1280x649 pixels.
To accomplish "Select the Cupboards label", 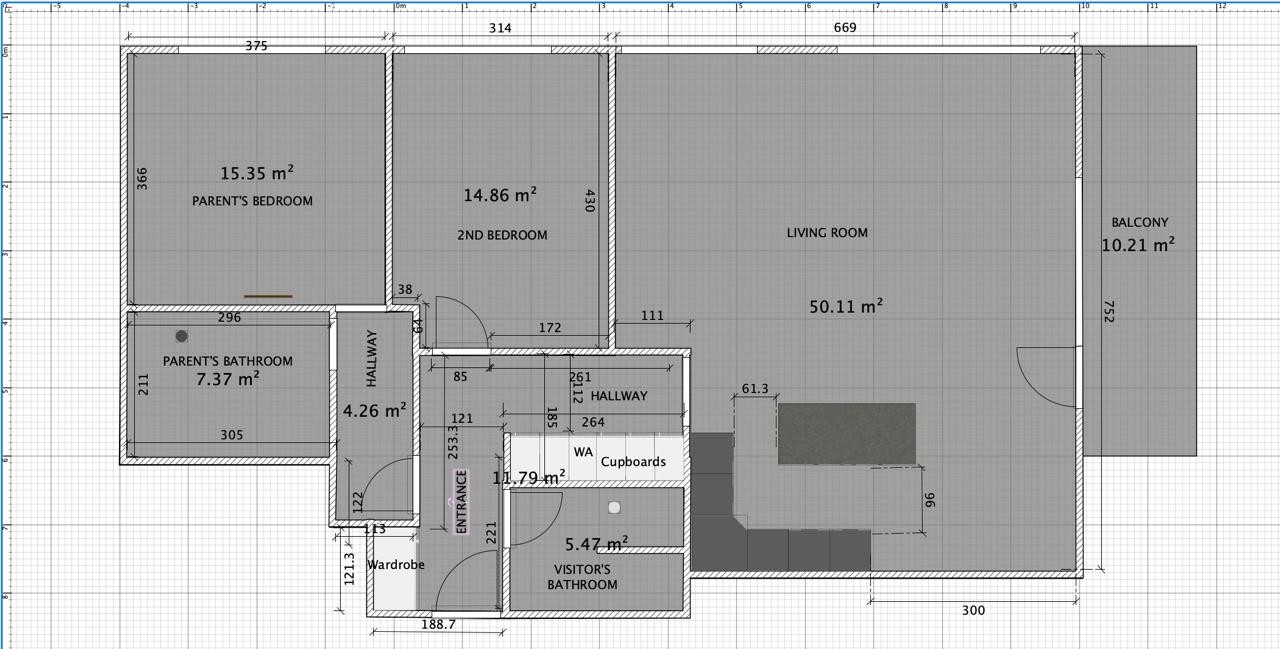I will (x=633, y=462).
